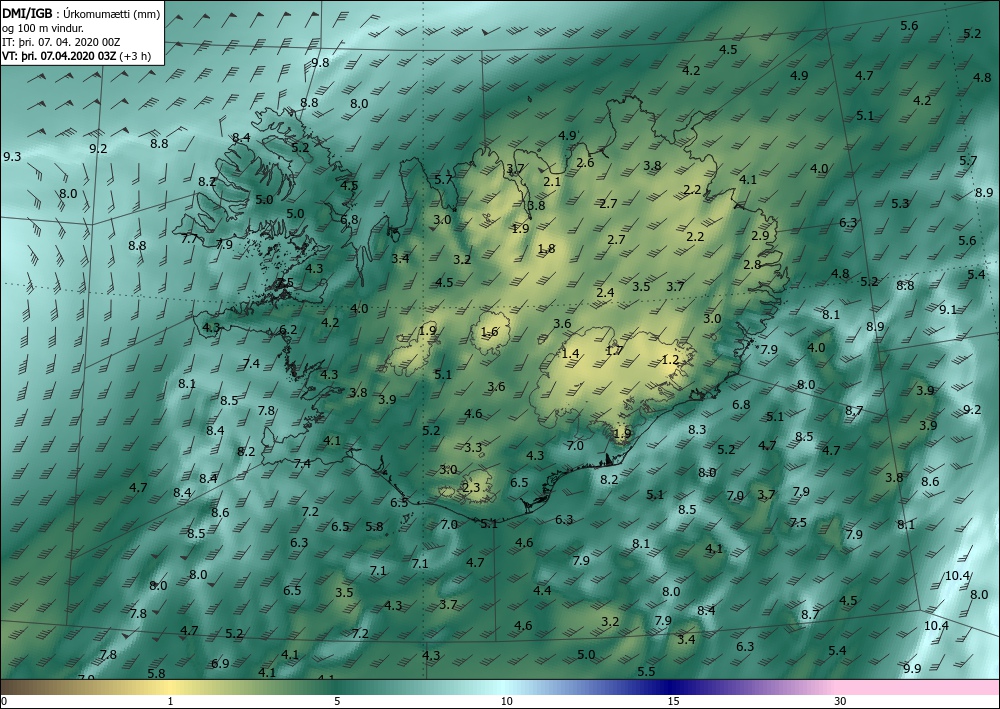Click the 2.8 value on the east coast
Screen dimensions: 1000x709
click(x=753, y=264)
